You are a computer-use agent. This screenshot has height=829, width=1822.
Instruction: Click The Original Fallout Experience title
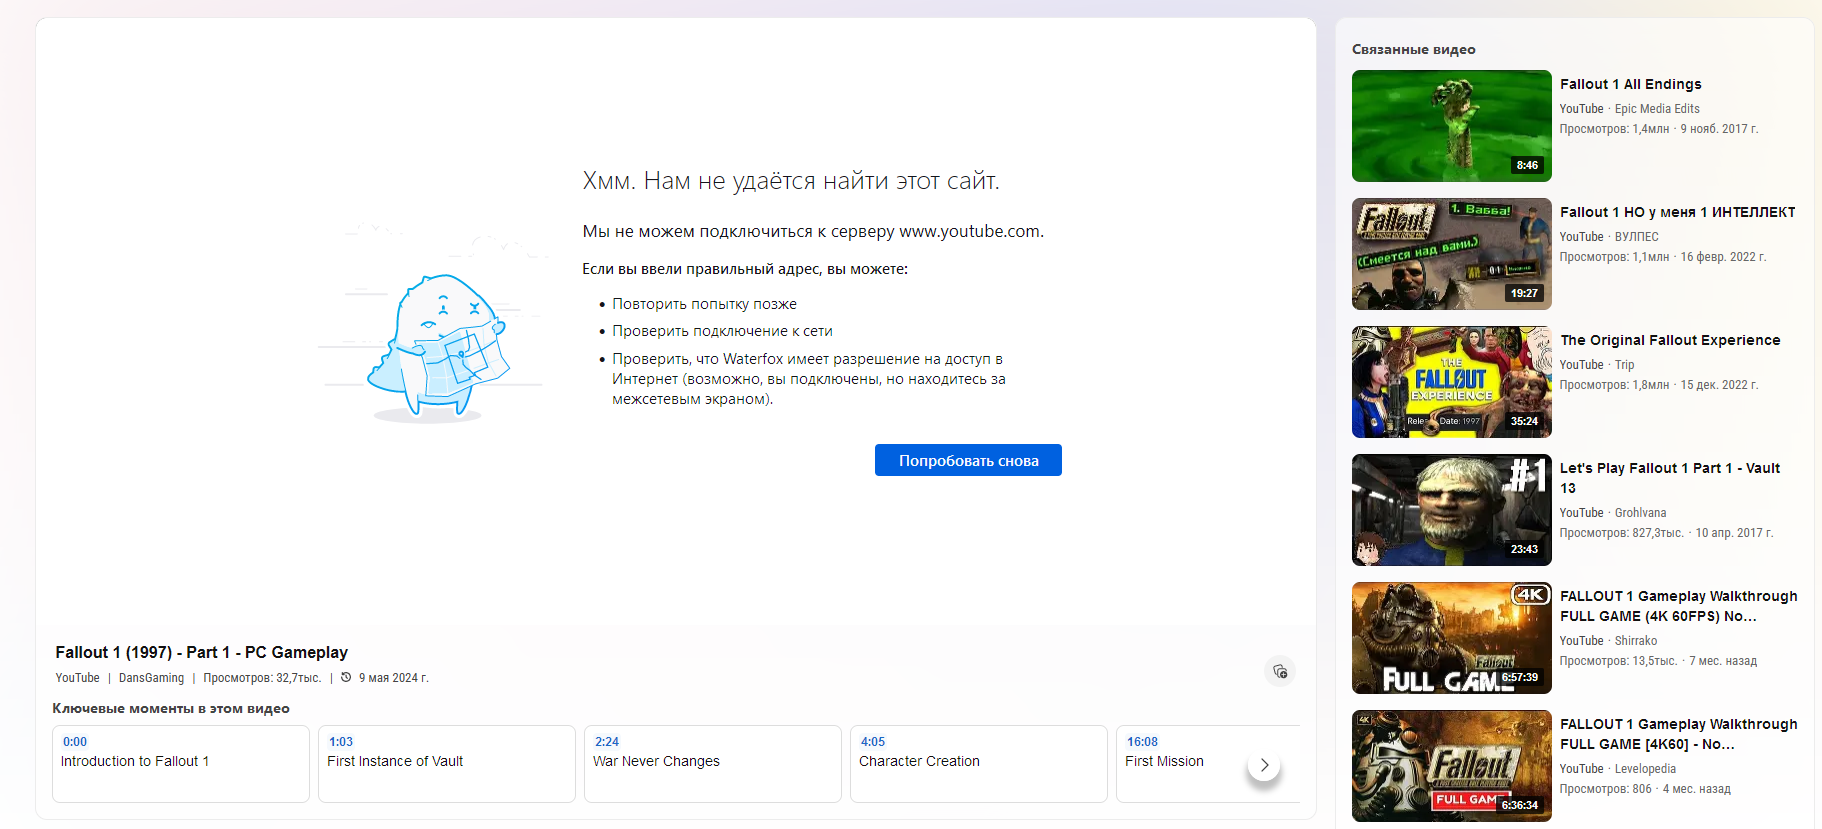[1670, 340]
